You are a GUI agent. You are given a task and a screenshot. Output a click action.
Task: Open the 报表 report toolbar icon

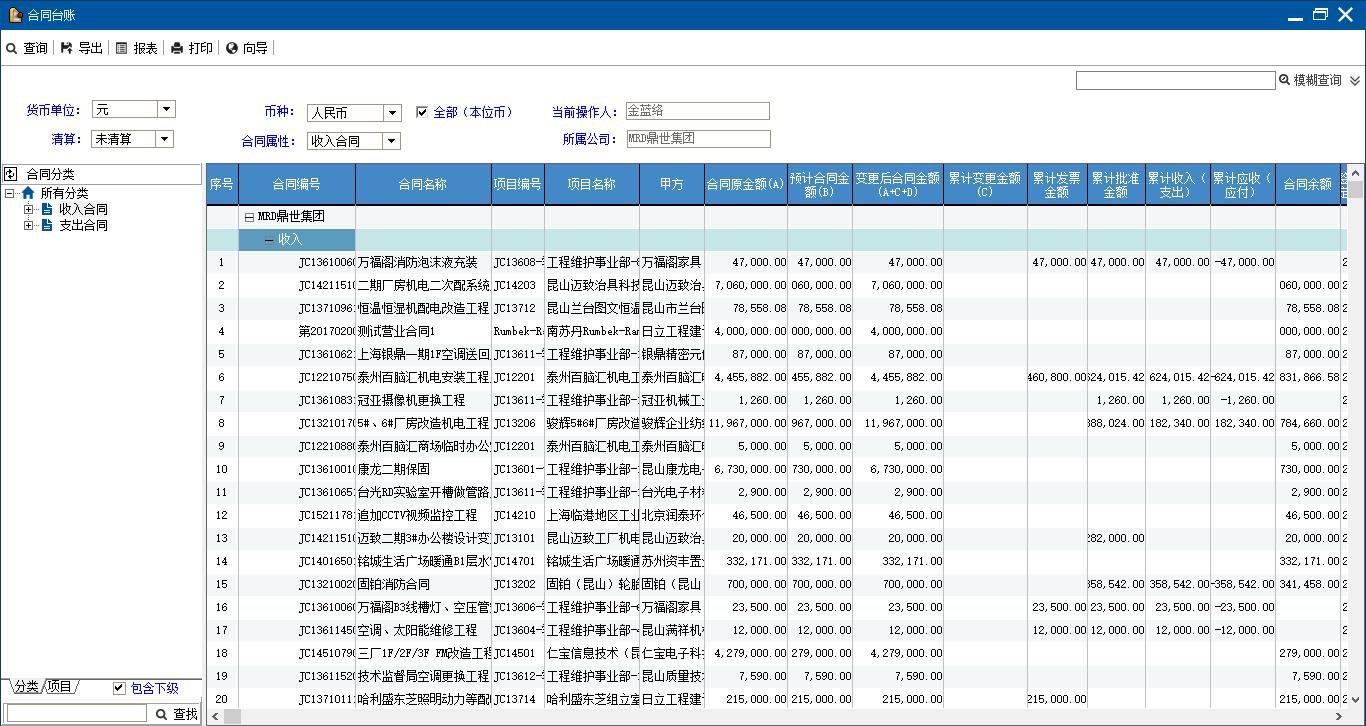coord(122,48)
